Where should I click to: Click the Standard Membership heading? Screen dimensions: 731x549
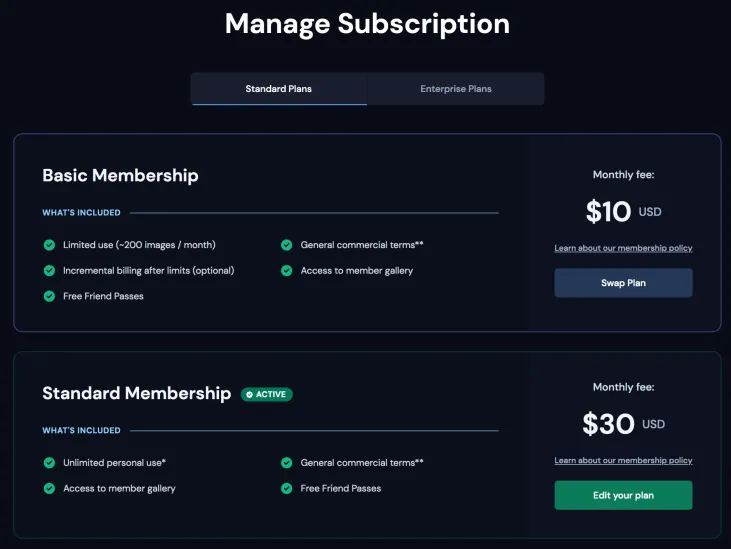[136, 394]
